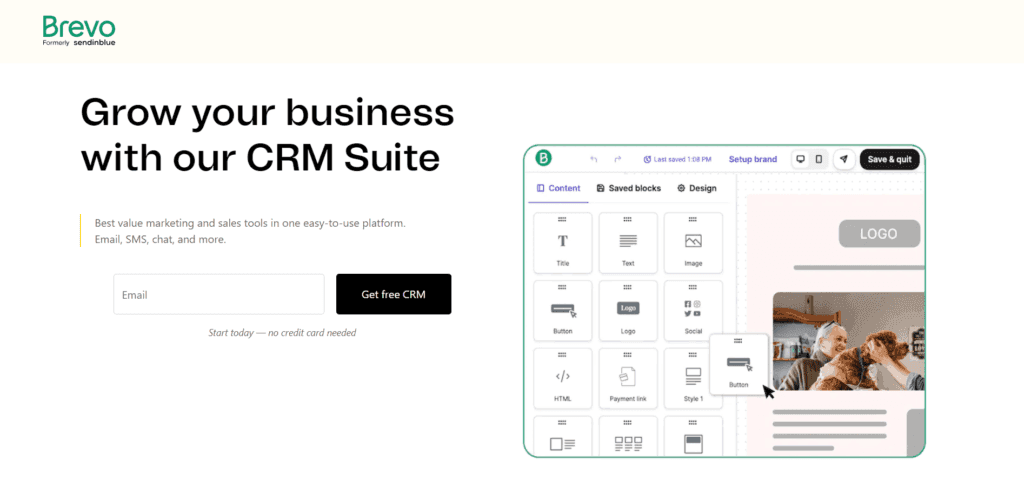Click the 'Formerly sendinblue' text under logo

point(79,43)
